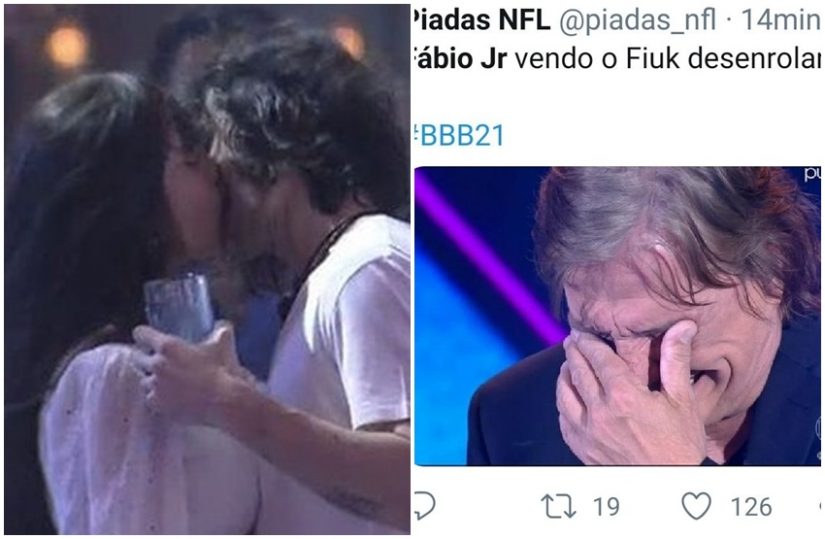Screen dimensions: 825x539
Task: Open the left photo of couple kissing
Action: [207, 270]
